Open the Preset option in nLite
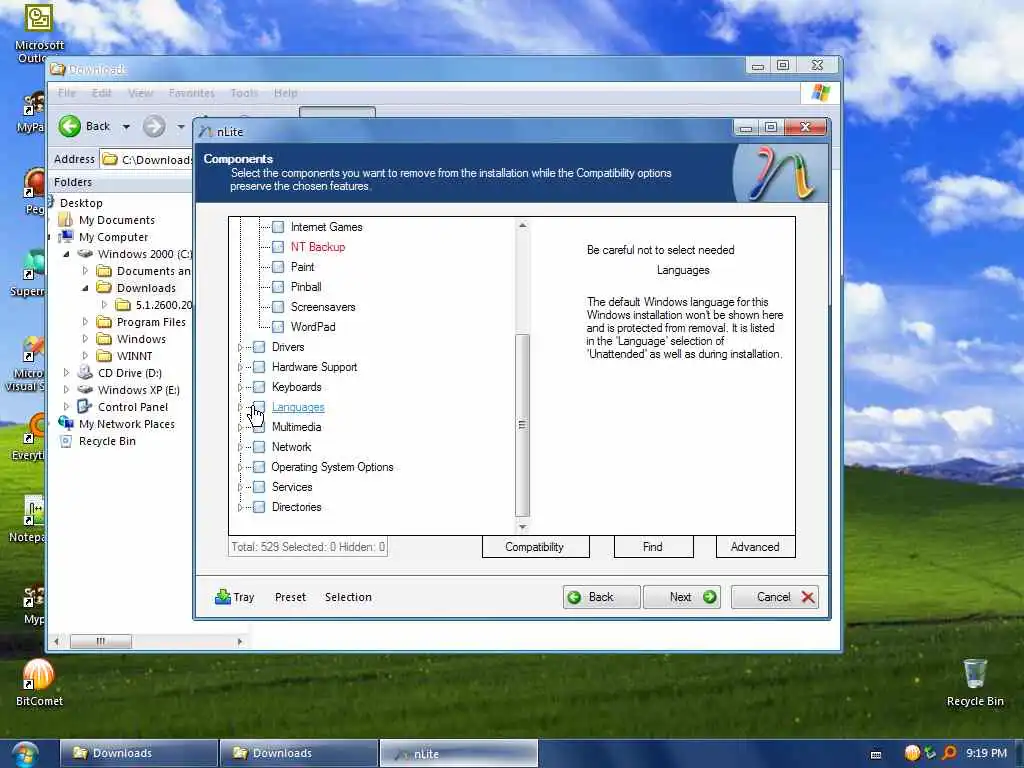 click(290, 597)
